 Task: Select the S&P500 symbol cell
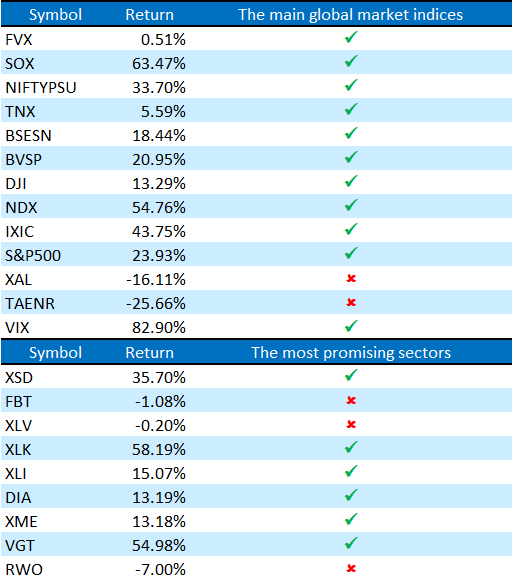55,255
